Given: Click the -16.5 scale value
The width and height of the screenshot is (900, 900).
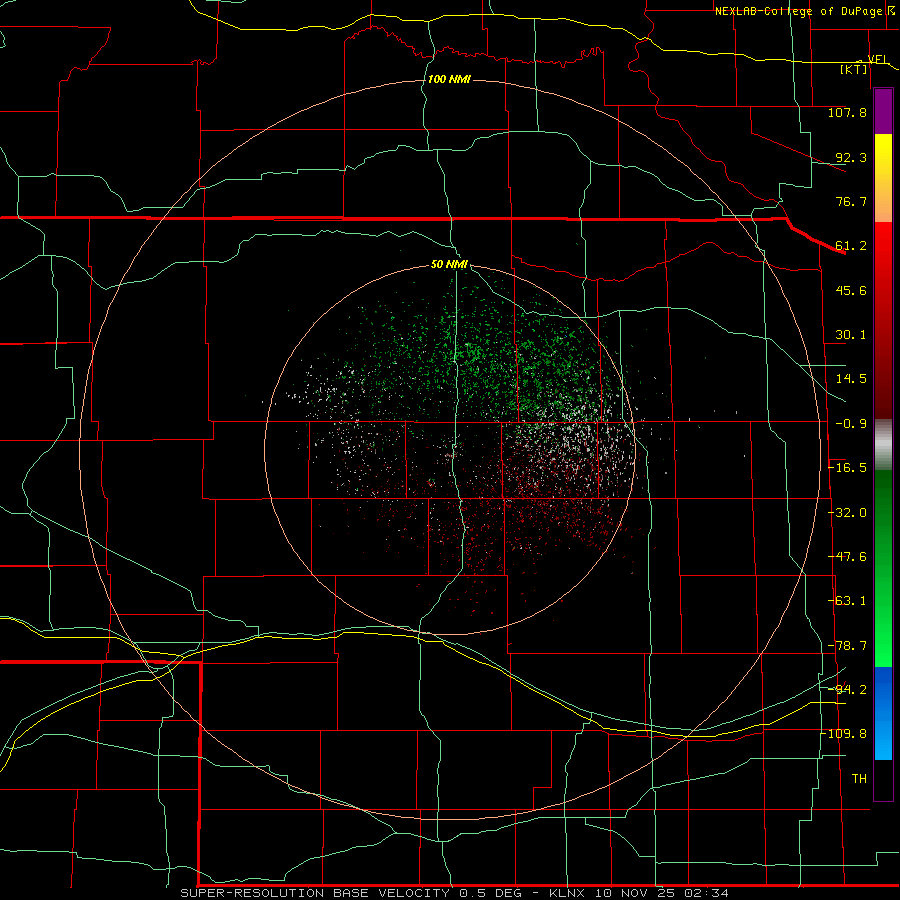Looking at the screenshot, I should [847, 468].
